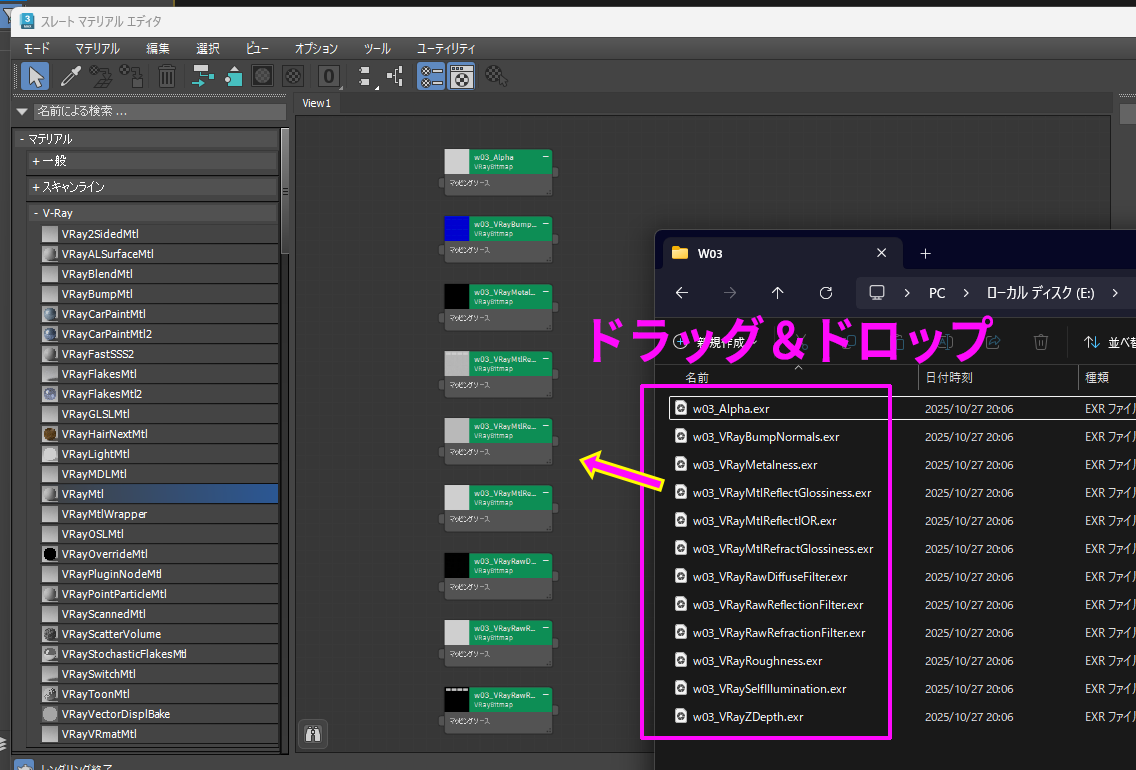1136x770 pixels.
Task: Go up one folder in Explorer
Action: (x=778, y=293)
